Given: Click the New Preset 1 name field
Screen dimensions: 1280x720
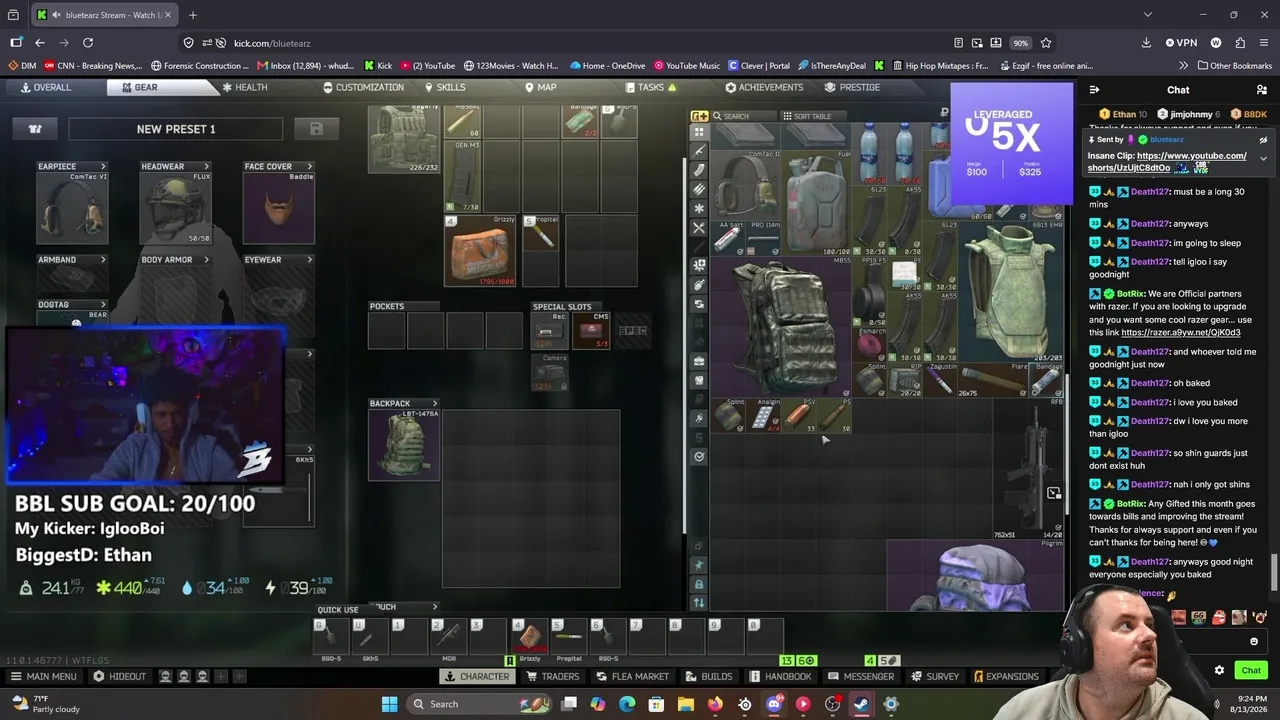Looking at the screenshot, I should click(176, 129).
